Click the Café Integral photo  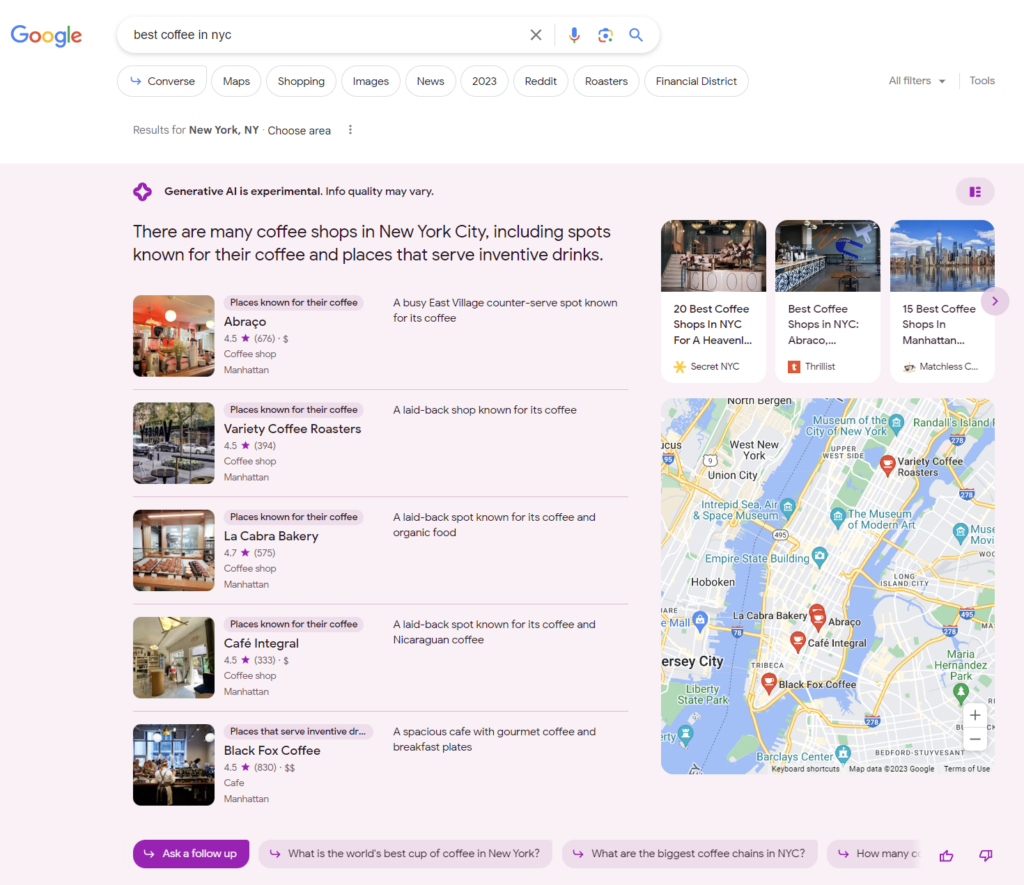point(174,657)
